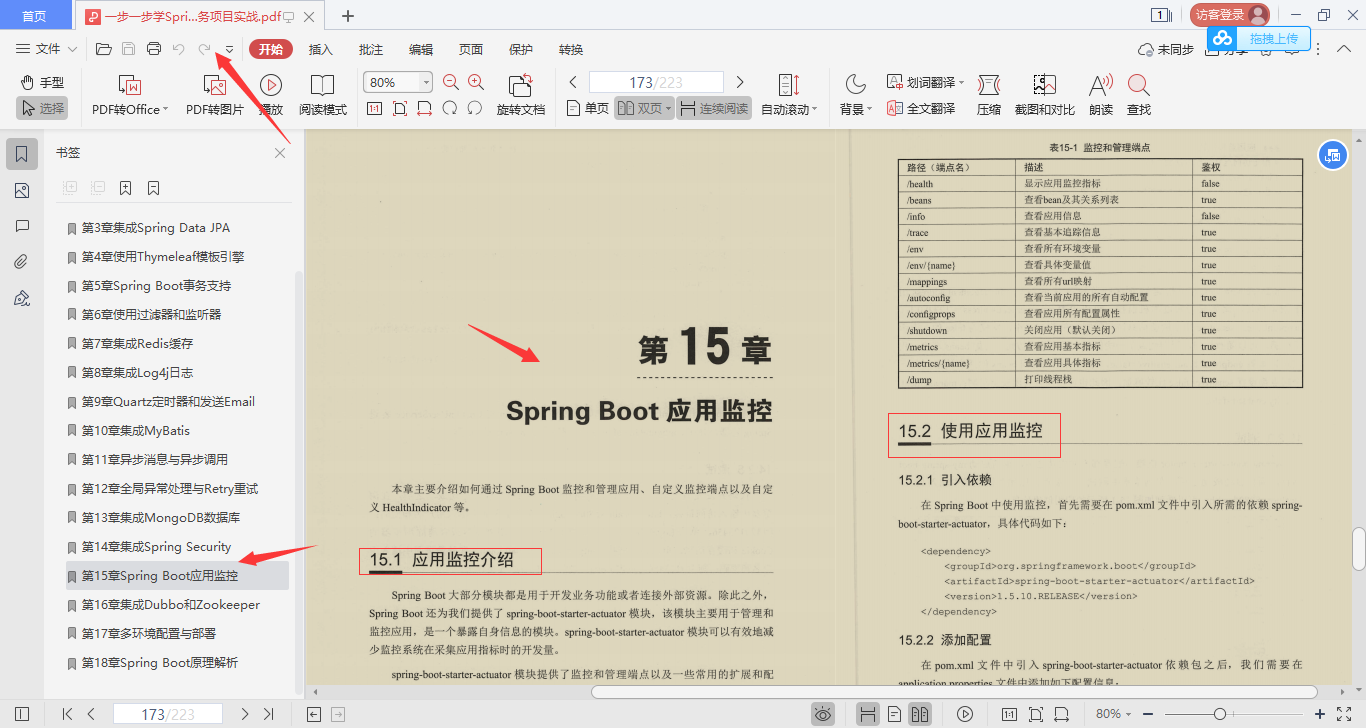This screenshot has height=728, width=1366.
Task: Open the 文件 menu
Action: pyautogui.click(x=47, y=49)
